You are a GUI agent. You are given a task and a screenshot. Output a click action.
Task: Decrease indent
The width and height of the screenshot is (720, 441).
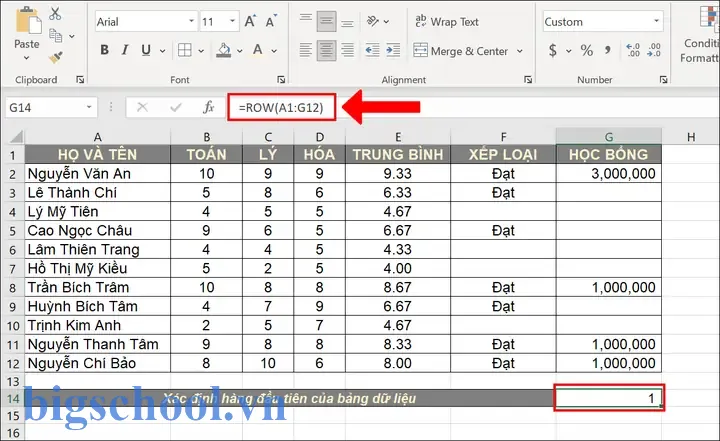tap(372, 50)
